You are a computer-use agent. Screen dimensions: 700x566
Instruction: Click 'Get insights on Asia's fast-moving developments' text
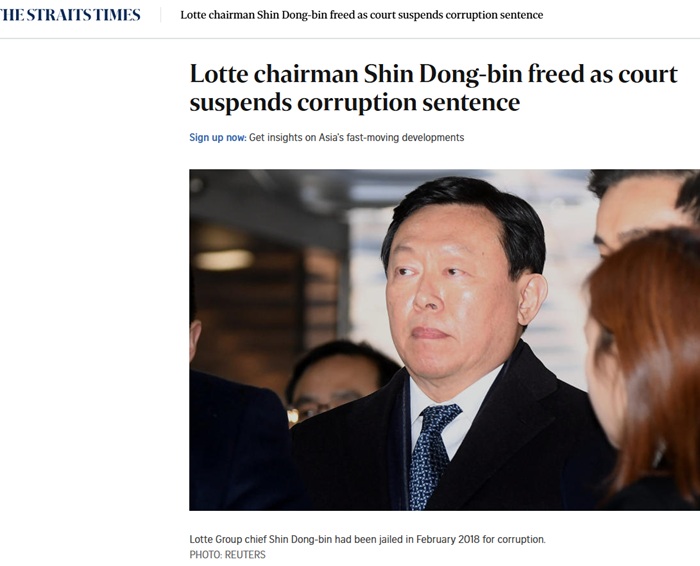click(x=356, y=137)
